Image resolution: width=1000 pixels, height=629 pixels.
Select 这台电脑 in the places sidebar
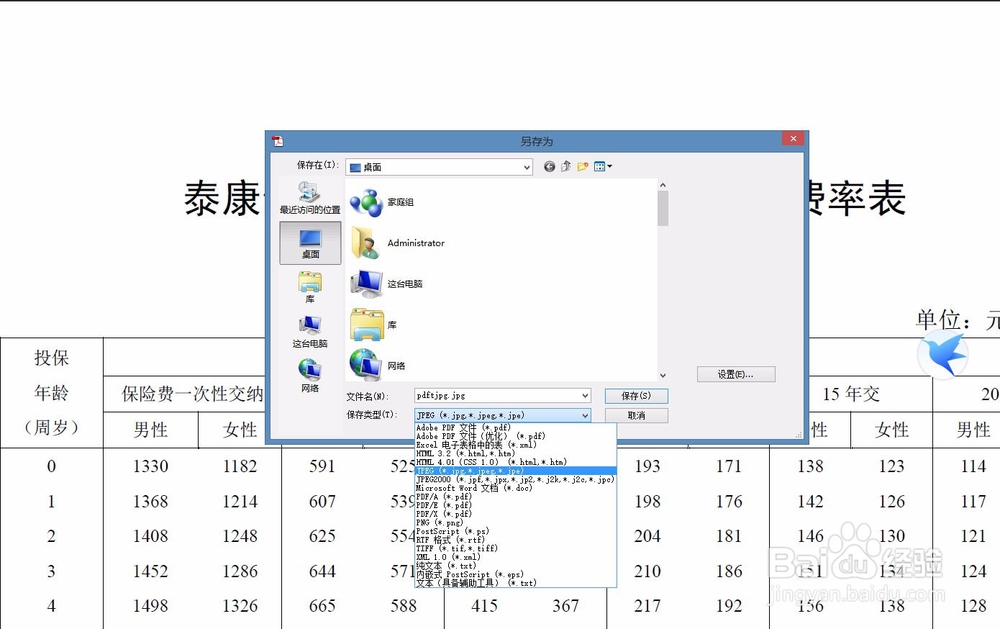[x=310, y=332]
